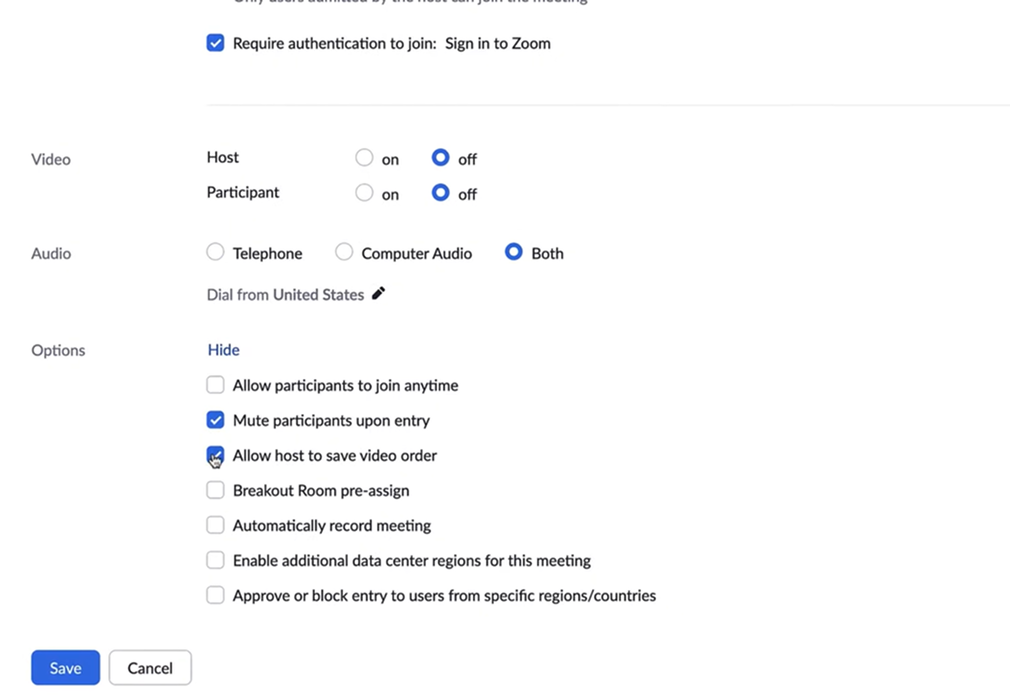The height and width of the screenshot is (699, 1010).
Task: Choose Telephone audio option
Action: click(x=215, y=253)
